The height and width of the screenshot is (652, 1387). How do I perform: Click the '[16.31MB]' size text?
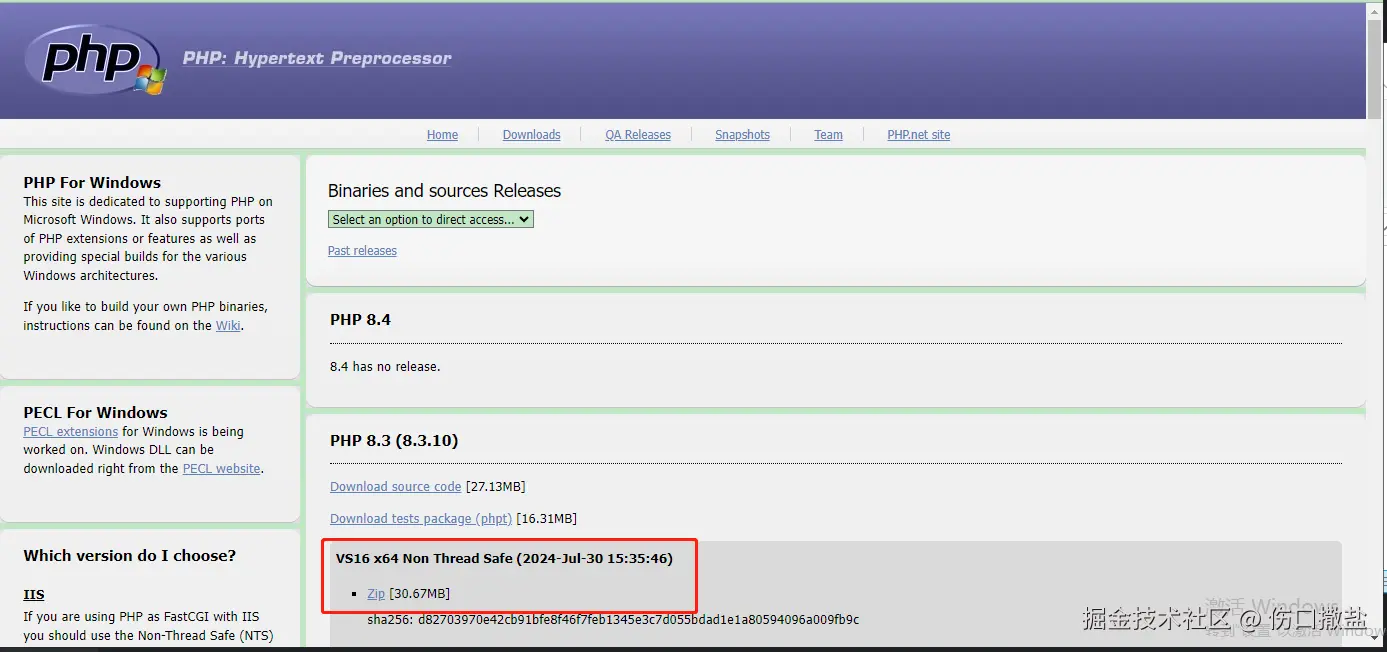click(x=546, y=519)
